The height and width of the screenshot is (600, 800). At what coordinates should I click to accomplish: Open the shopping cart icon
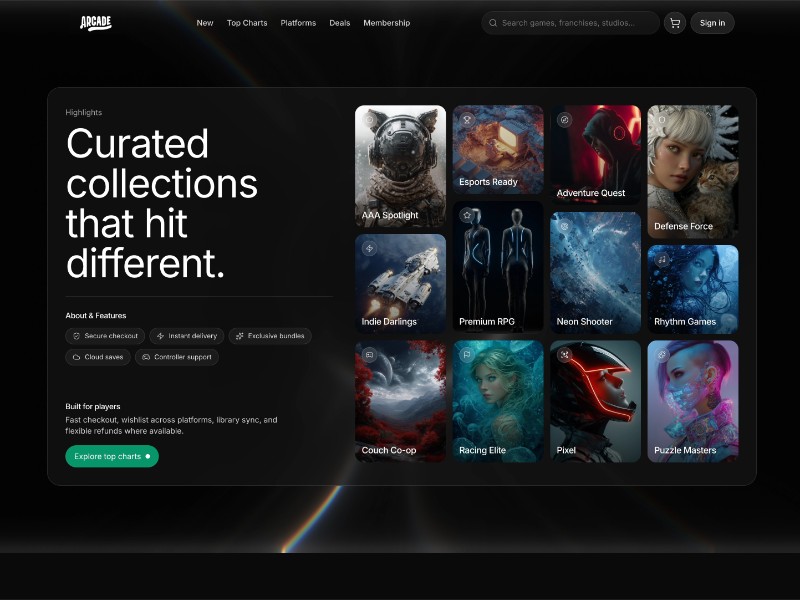click(x=675, y=23)
